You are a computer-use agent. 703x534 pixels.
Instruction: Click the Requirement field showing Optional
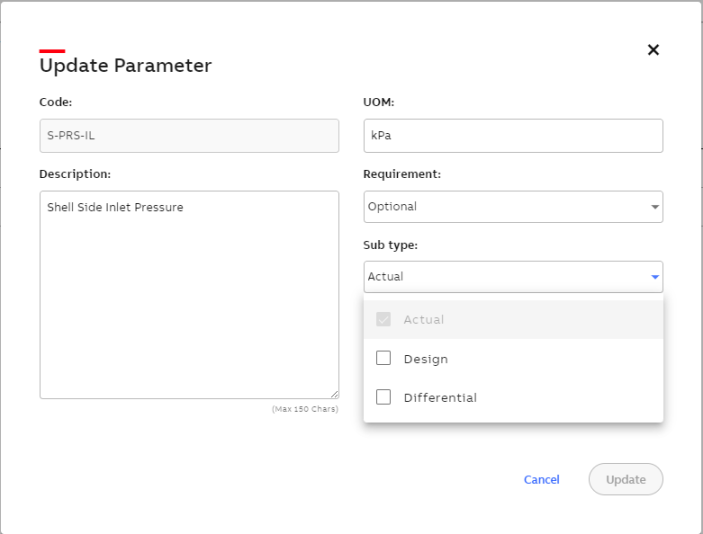click(500, 207)
